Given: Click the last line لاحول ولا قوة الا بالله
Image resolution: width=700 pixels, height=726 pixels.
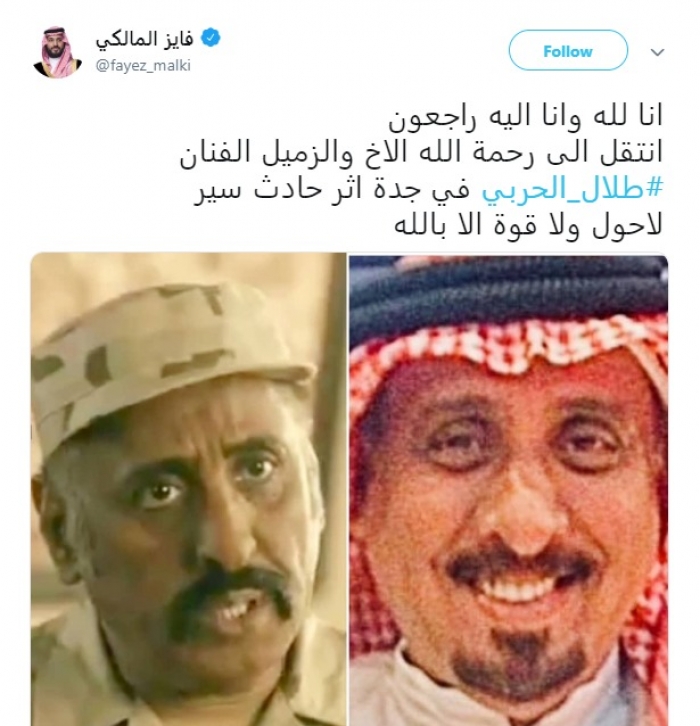Looking at the screenshot, I should point(528,225).
